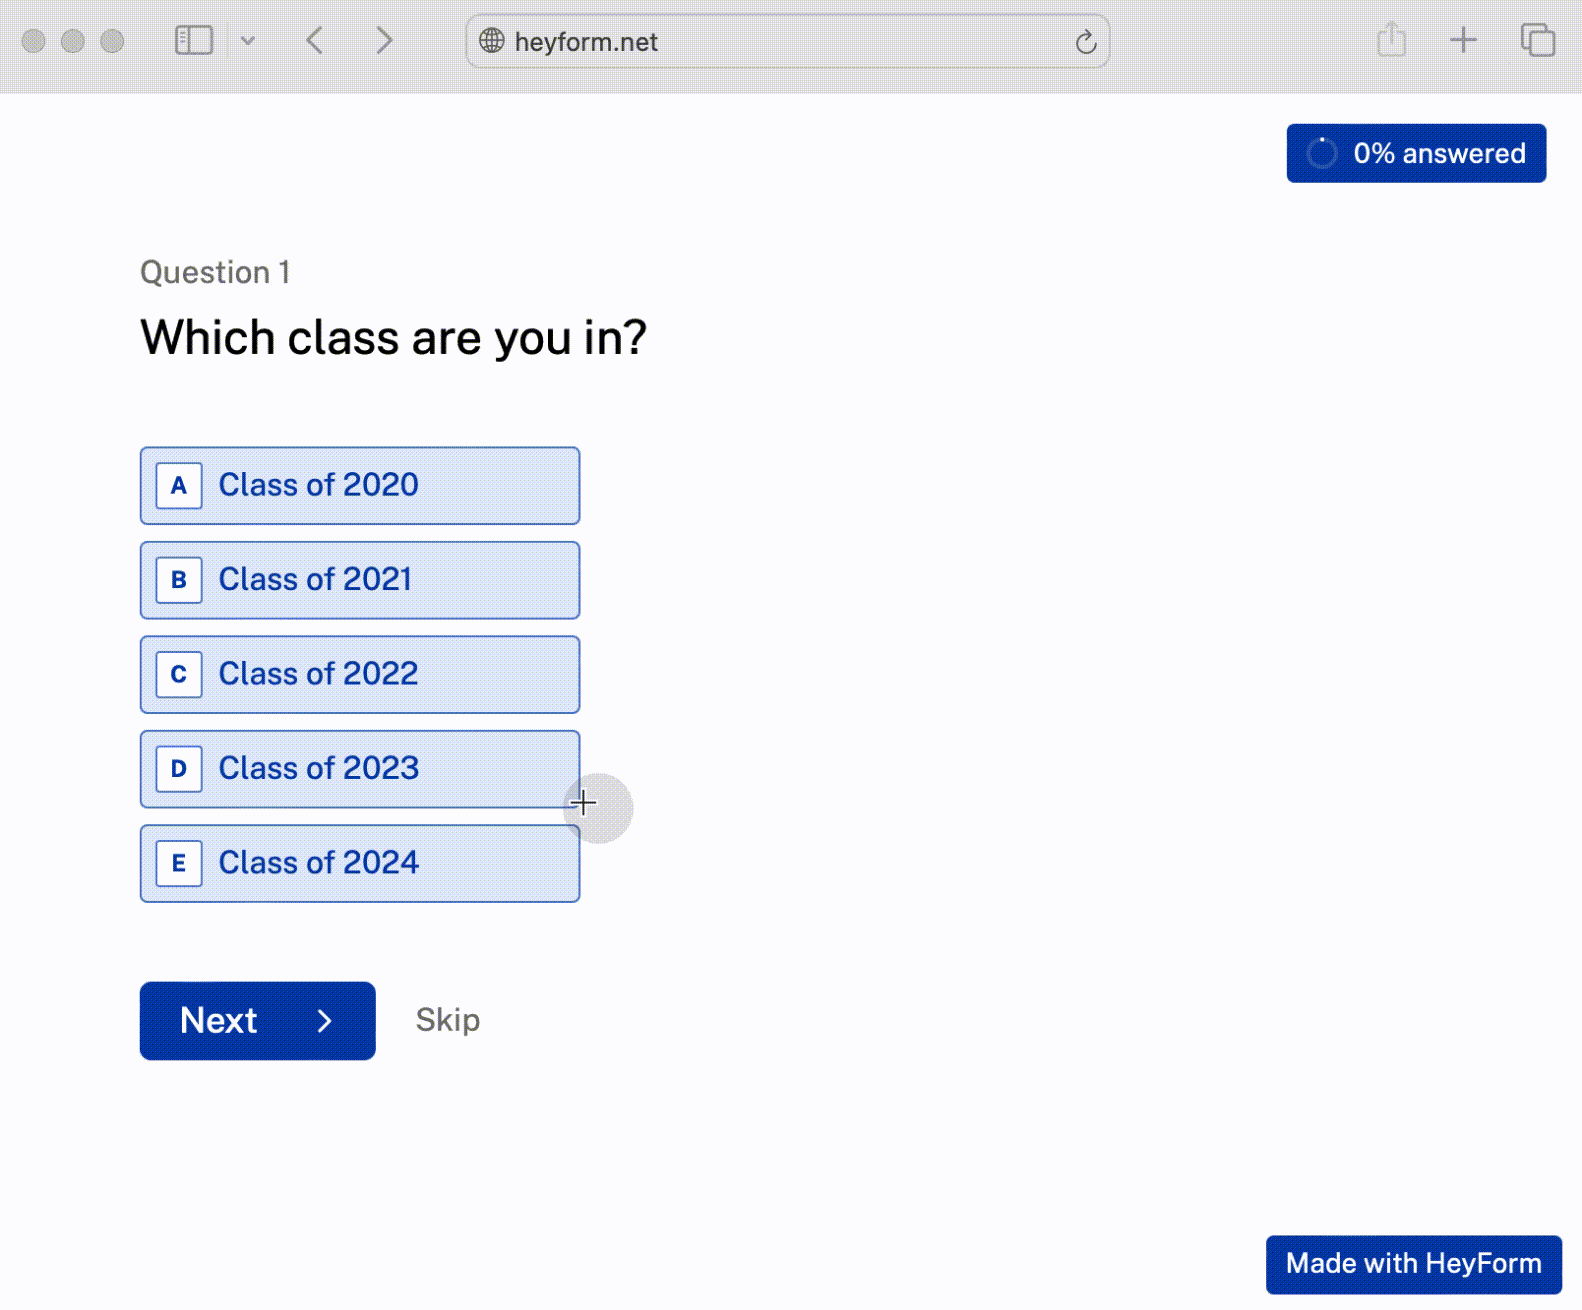This screenshot has height=1310, width=1582.
Task: Click the globe icon in address bar
Action: 492,41
